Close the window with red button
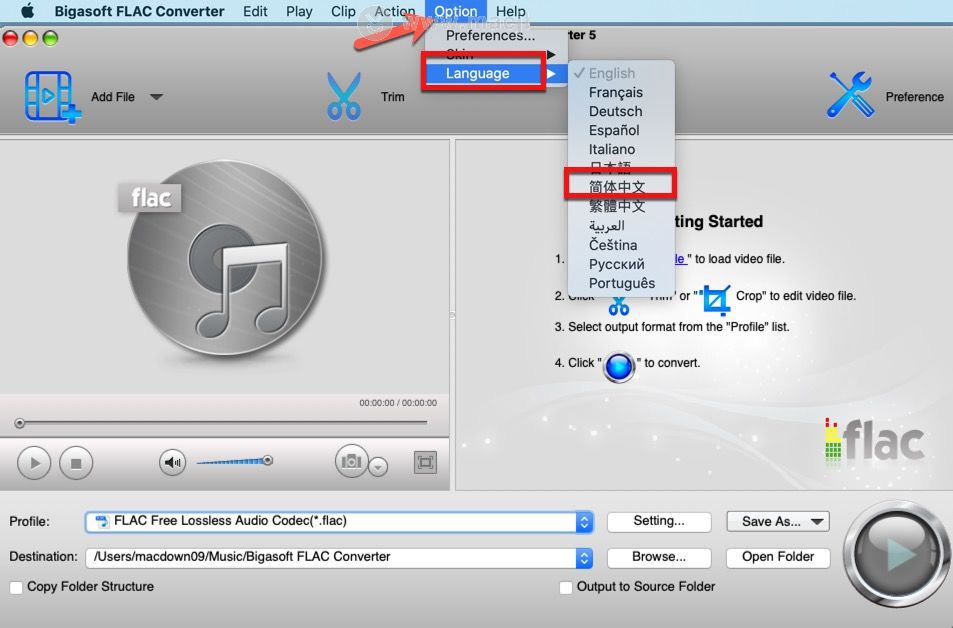 tap(10, 38)
